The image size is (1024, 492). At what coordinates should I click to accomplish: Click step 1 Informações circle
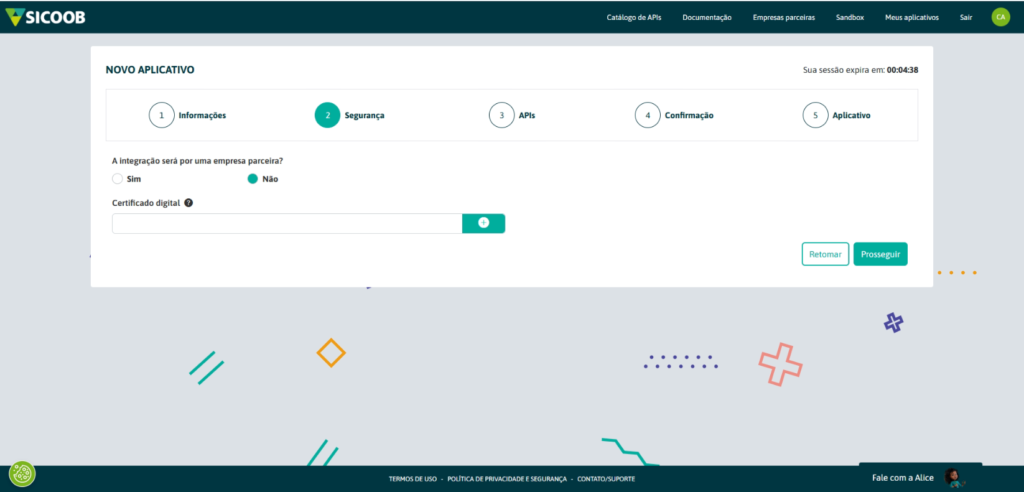pos(161,115)
